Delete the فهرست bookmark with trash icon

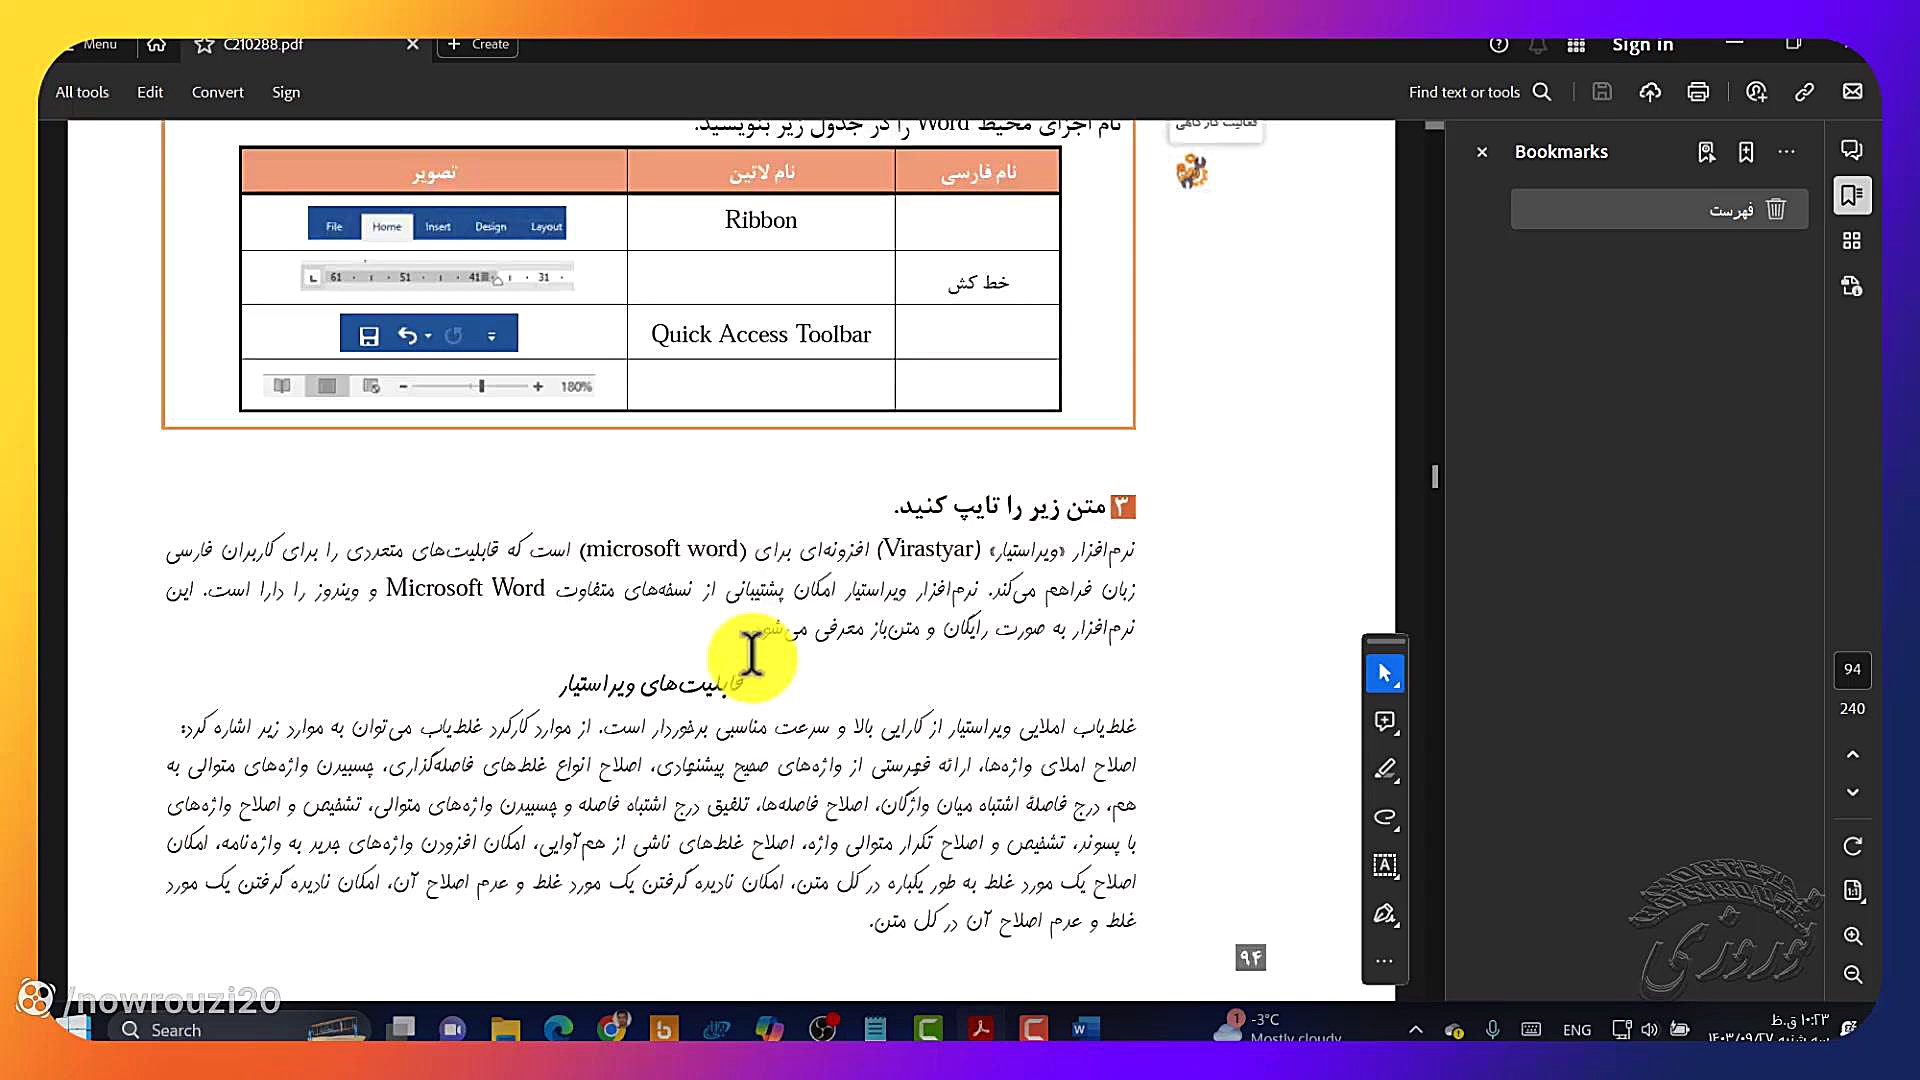[x=1776, y=209]
